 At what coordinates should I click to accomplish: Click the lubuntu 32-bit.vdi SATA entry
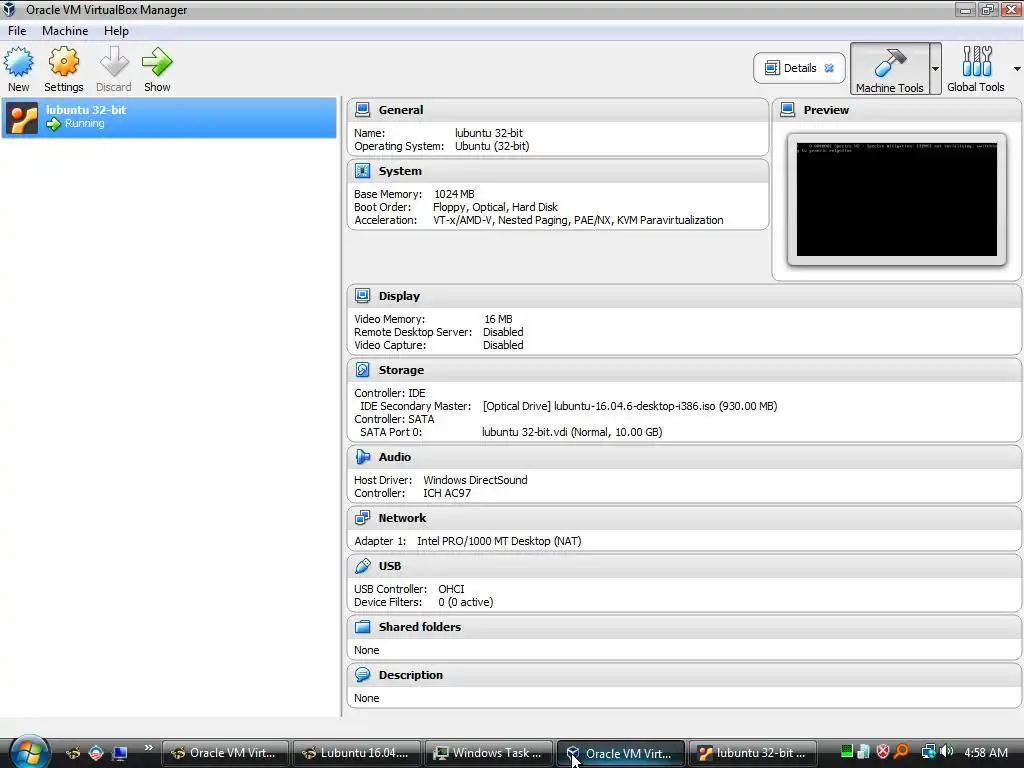572,432
